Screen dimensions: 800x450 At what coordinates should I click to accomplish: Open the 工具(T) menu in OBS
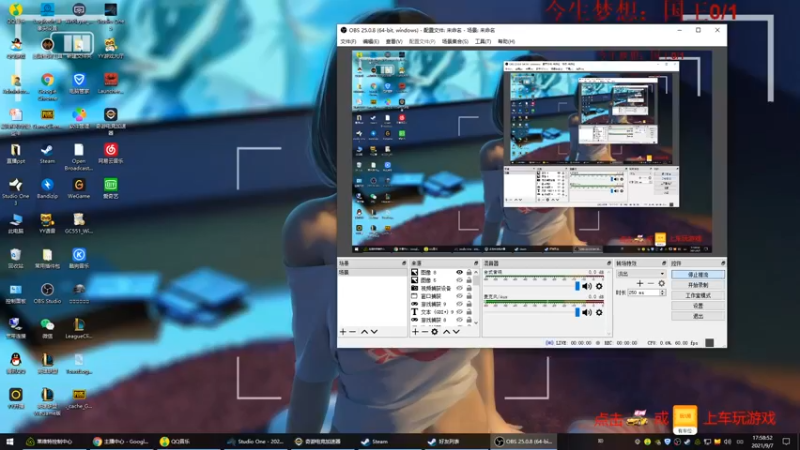(483, 41)
